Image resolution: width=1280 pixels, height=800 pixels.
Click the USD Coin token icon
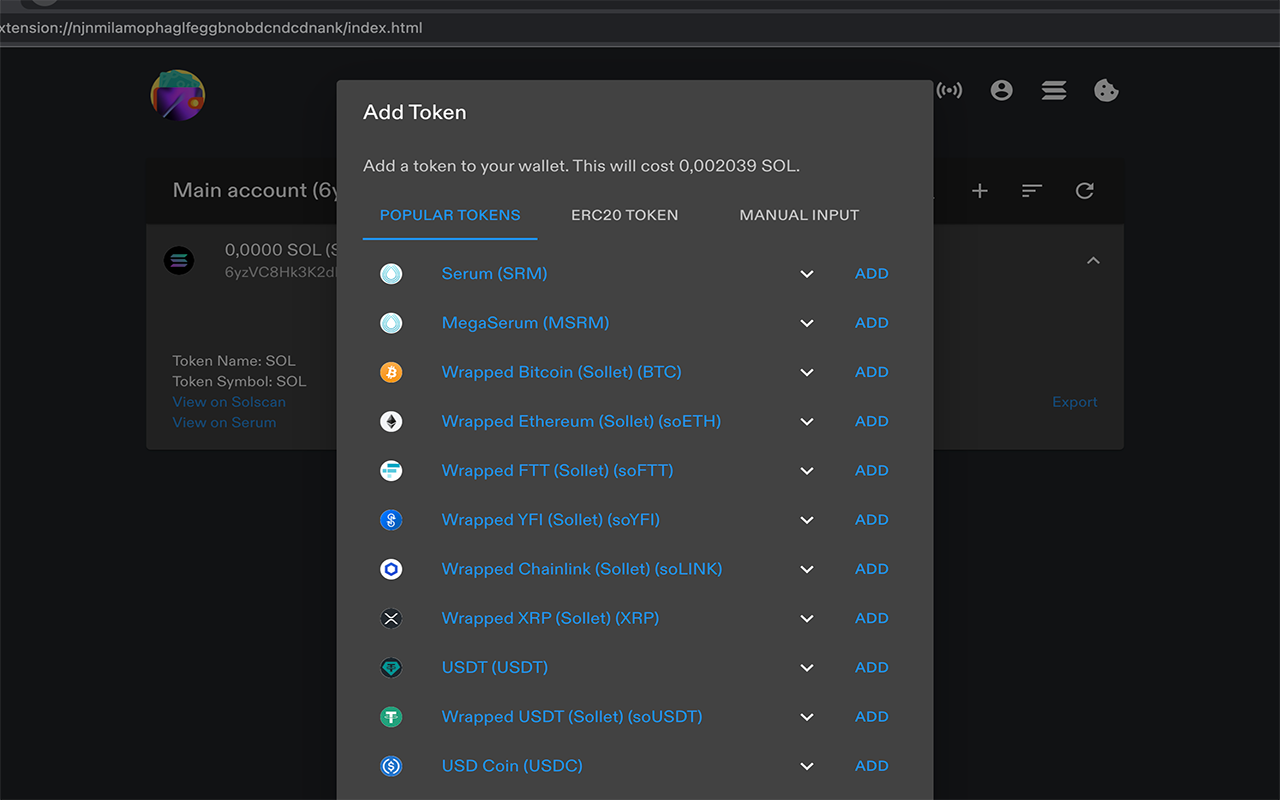pos(391,766)
